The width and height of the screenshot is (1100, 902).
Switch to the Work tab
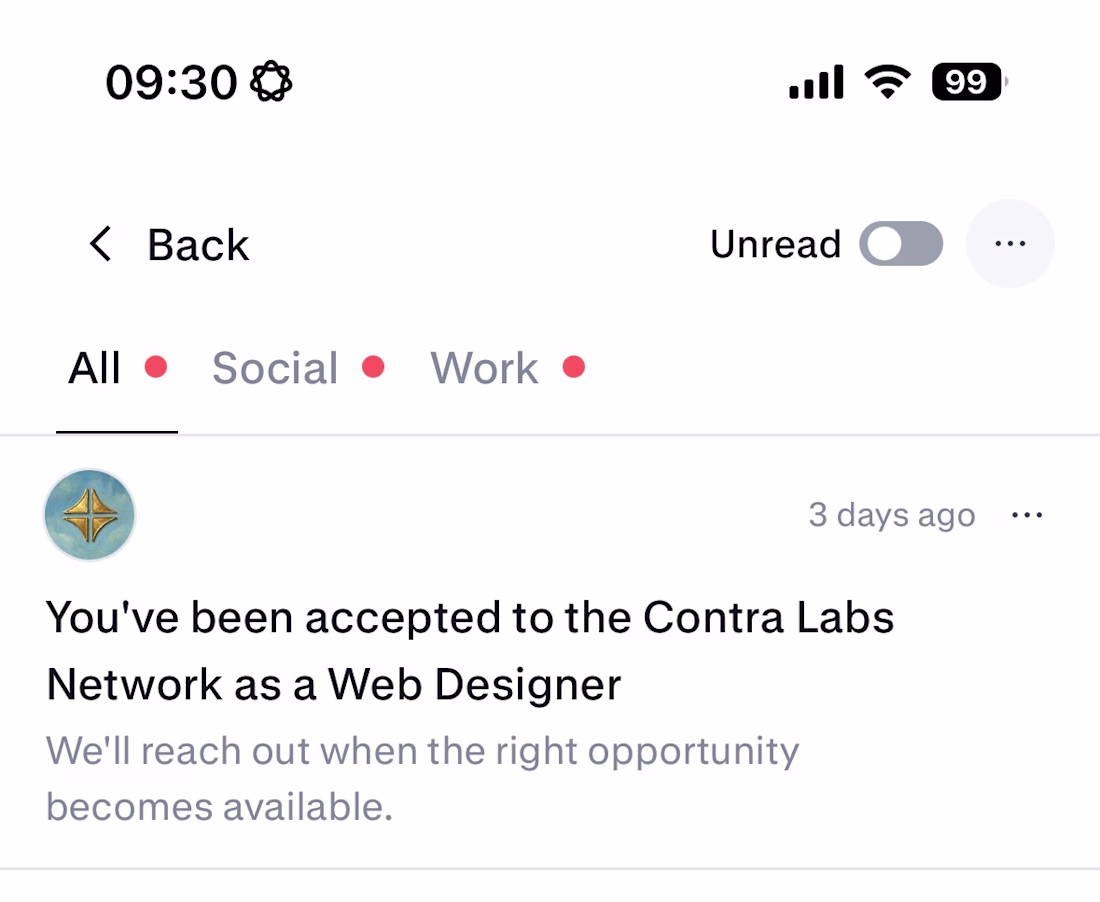pyautogui.click(x=484, y=368)
